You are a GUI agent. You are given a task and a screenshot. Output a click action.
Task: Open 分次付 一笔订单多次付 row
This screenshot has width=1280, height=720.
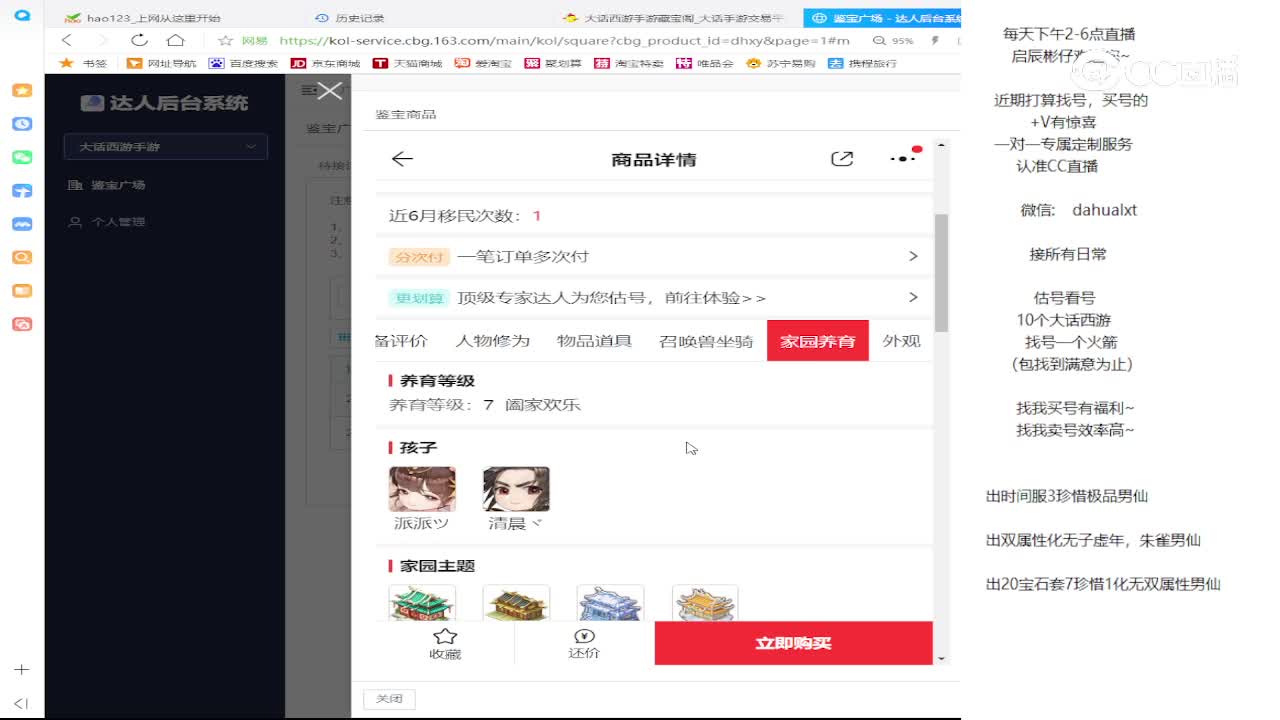pos(654,256)
